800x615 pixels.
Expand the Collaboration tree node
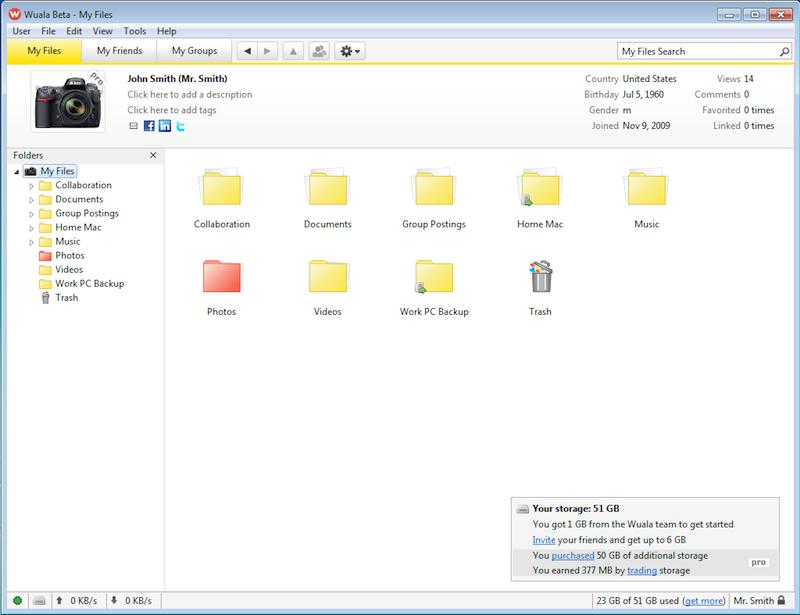pyautogui.click(x=32, y=186)
